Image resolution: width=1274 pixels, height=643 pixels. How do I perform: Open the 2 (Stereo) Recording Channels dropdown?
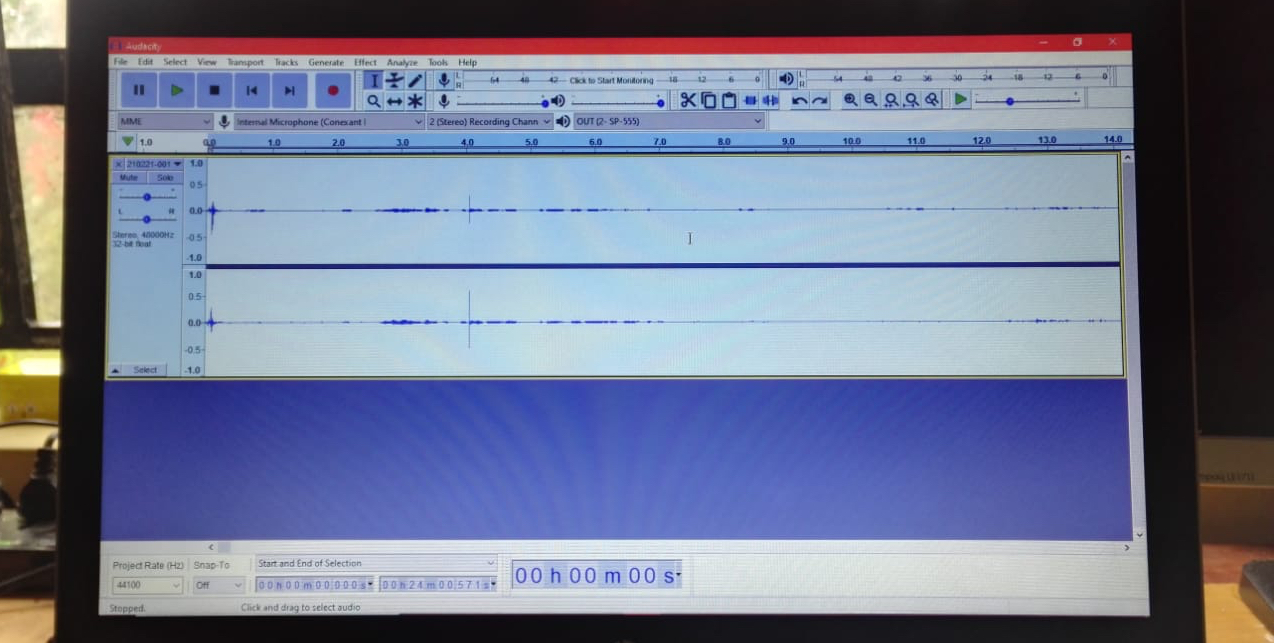490,121
